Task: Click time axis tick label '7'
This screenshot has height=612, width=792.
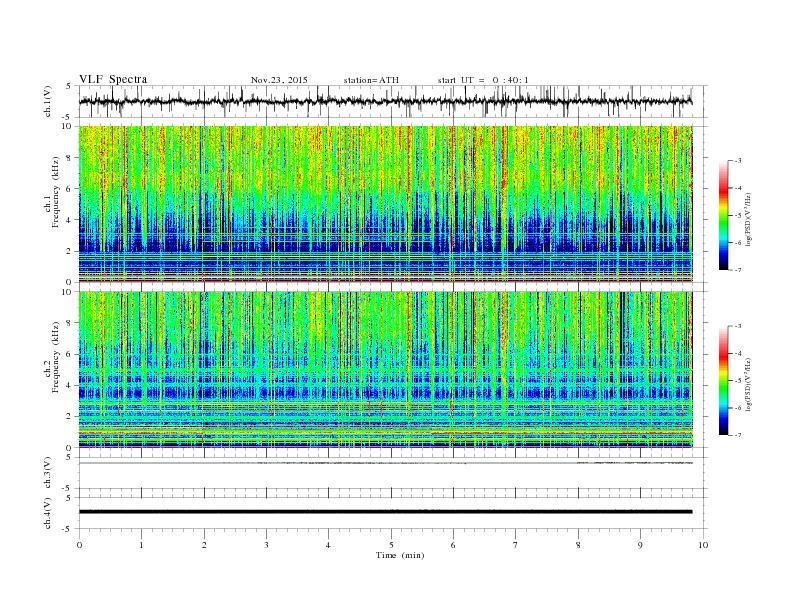Action: pos(516,545)
